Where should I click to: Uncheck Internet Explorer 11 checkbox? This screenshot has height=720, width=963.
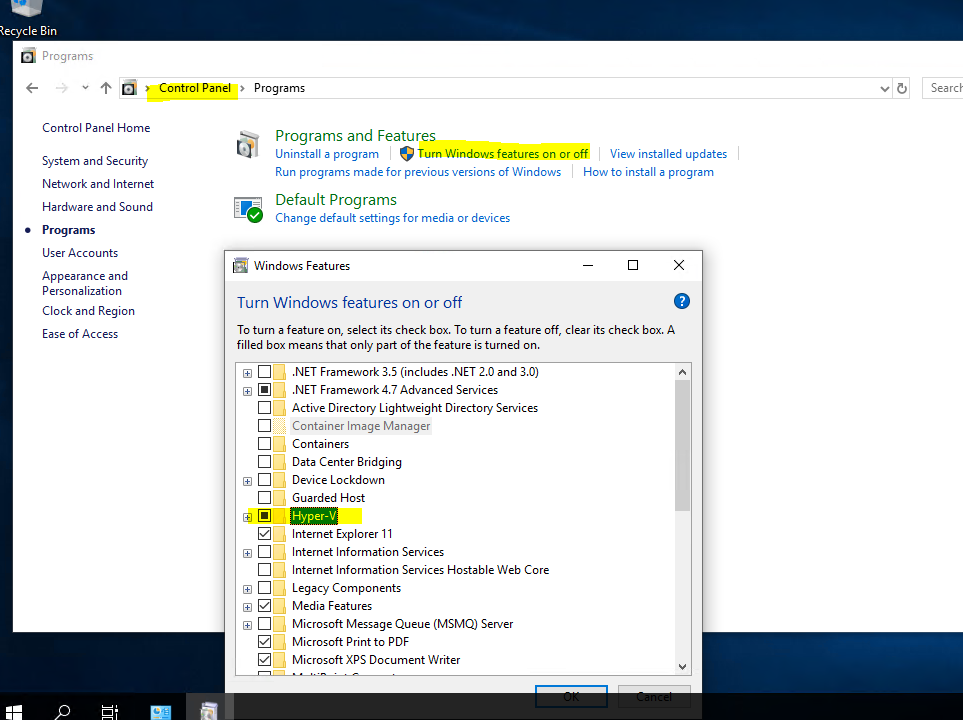tap(264, 533)
